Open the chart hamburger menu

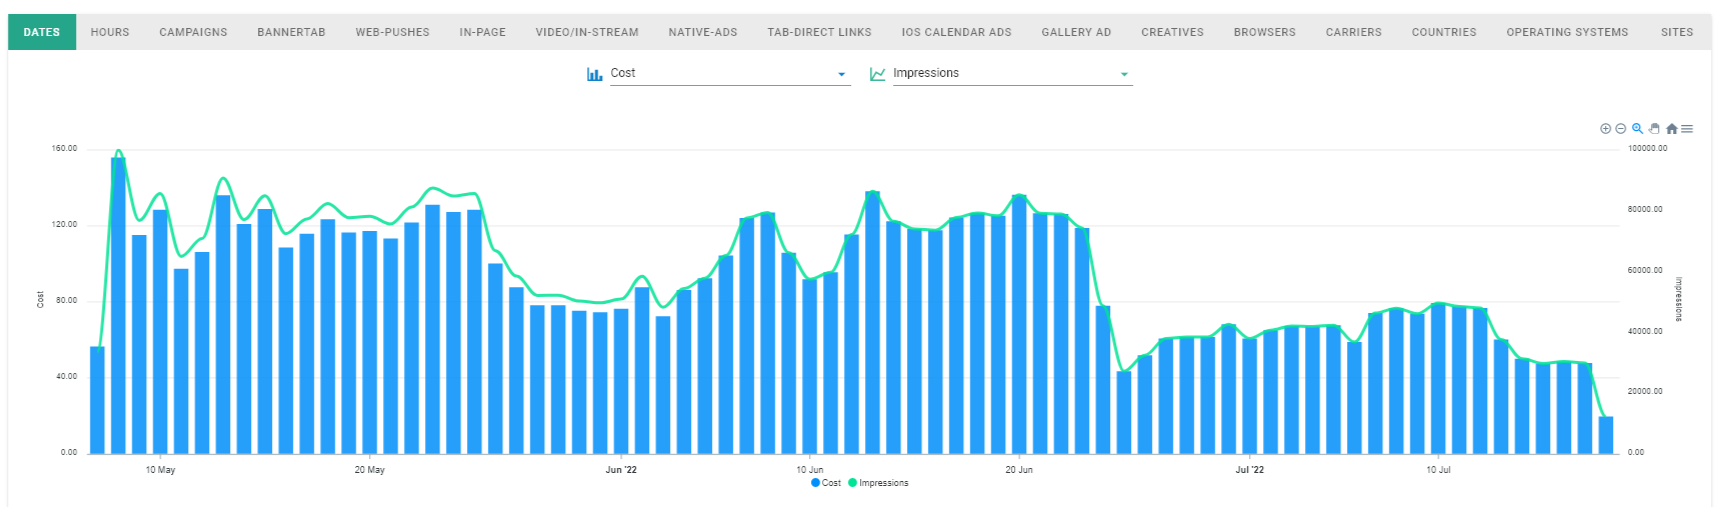[x=1687, y=129]
